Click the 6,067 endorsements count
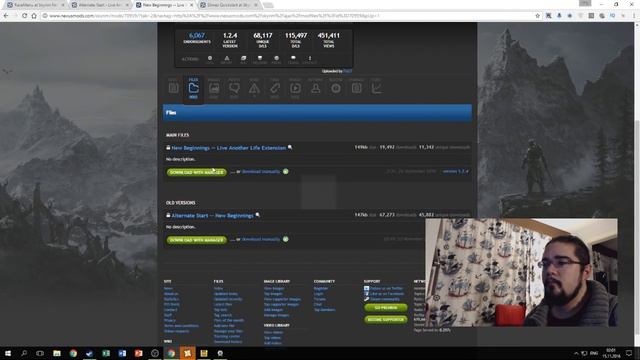This screenshot has height=360, width=640. (197, 36)
